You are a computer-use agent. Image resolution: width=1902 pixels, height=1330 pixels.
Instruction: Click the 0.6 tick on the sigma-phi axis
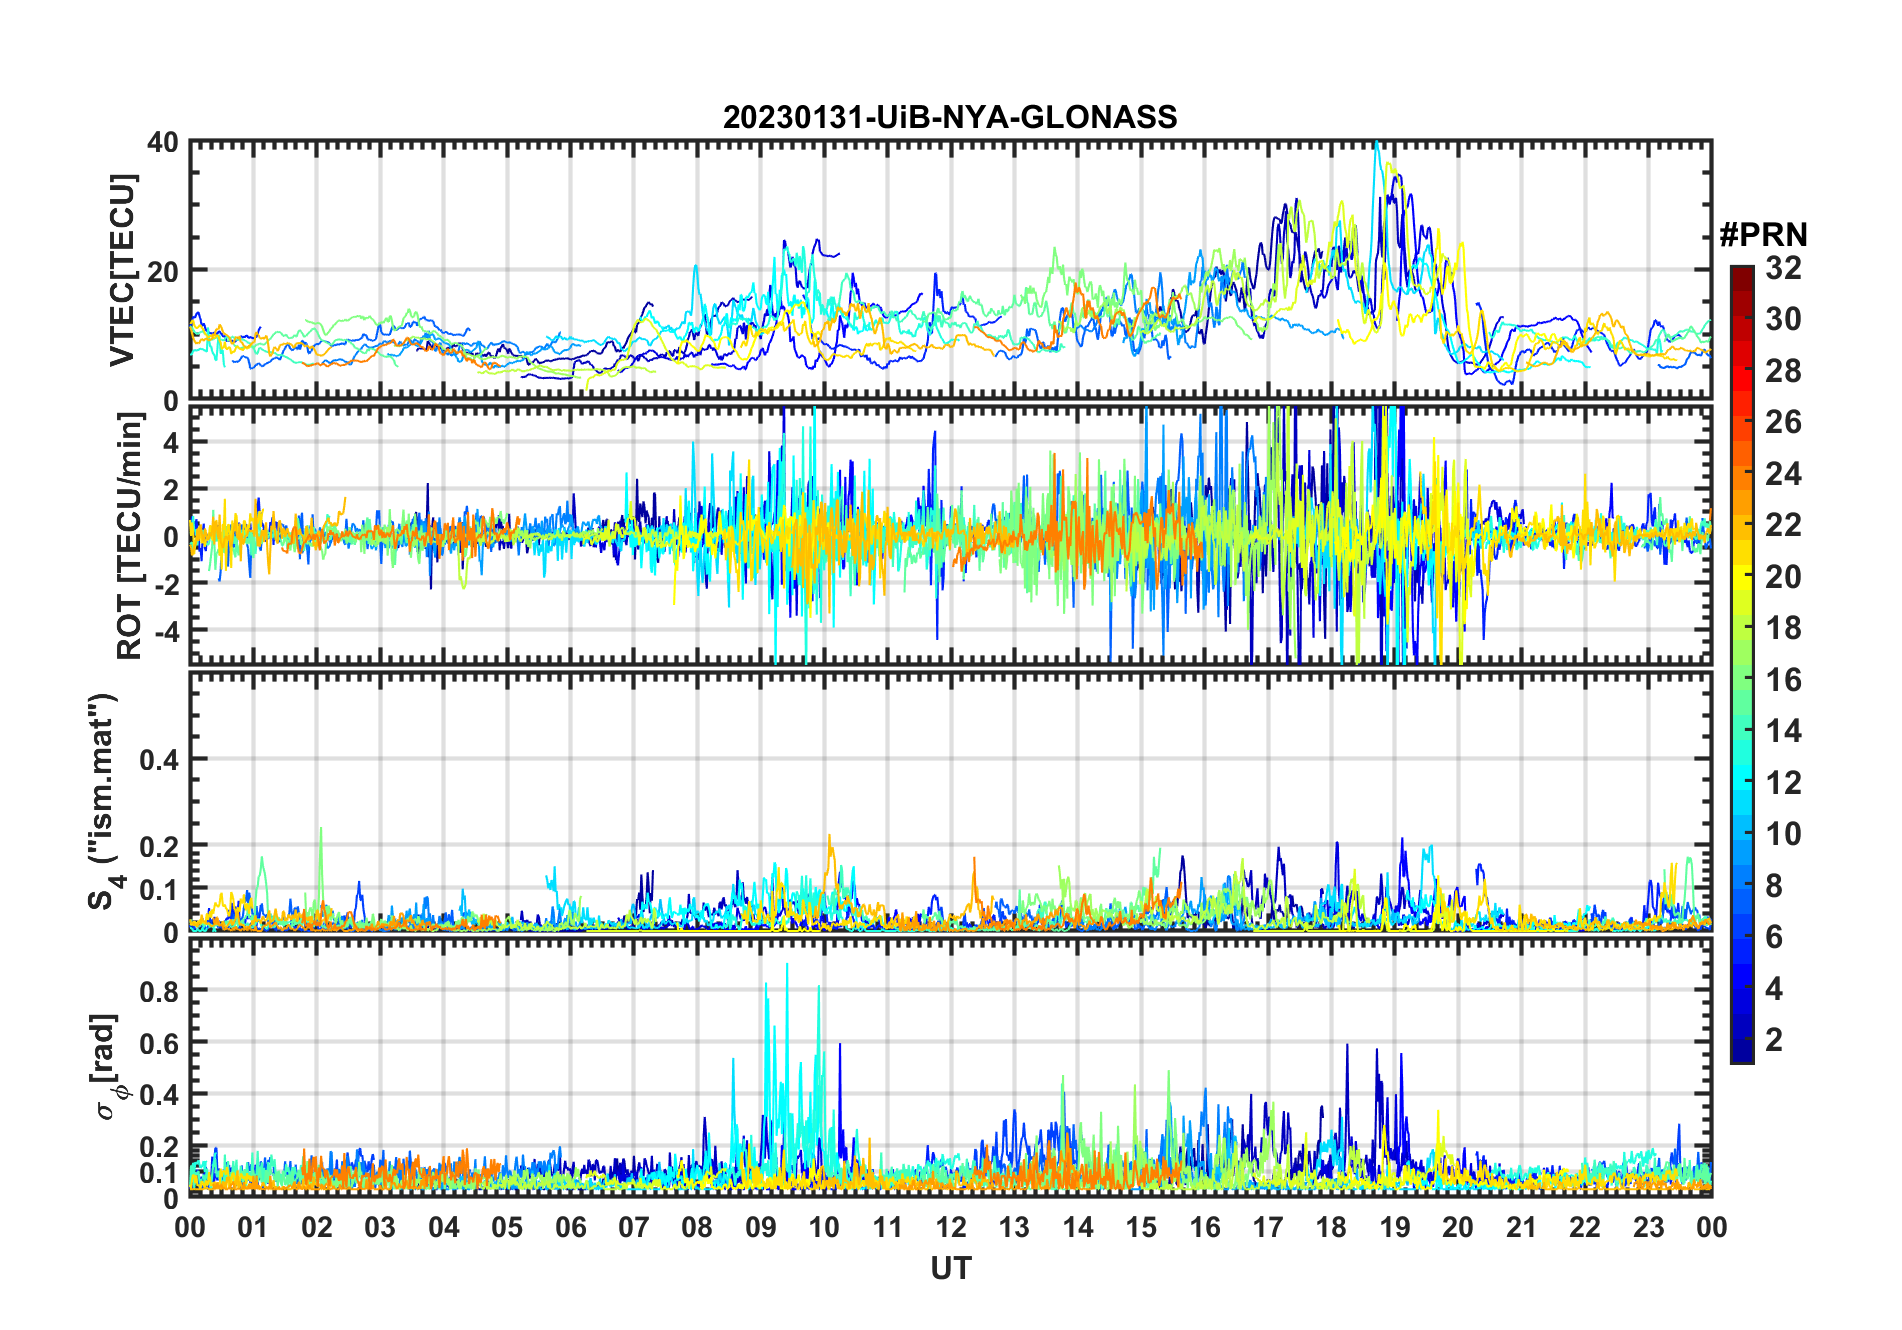[x=160, y=1043]
